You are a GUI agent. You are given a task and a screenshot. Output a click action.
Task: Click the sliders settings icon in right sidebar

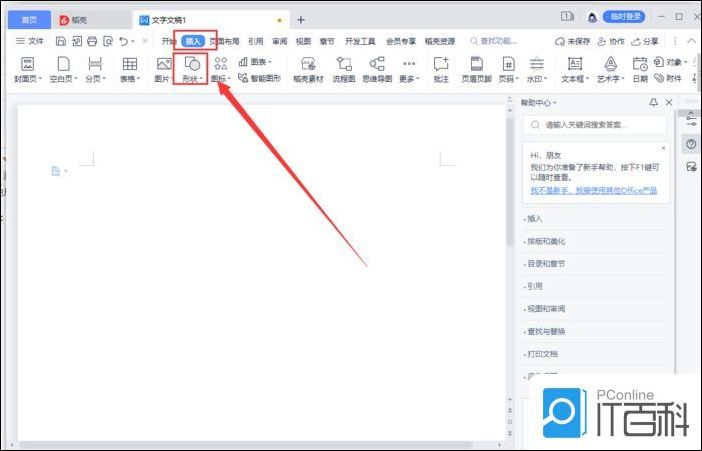pos(691,120)
